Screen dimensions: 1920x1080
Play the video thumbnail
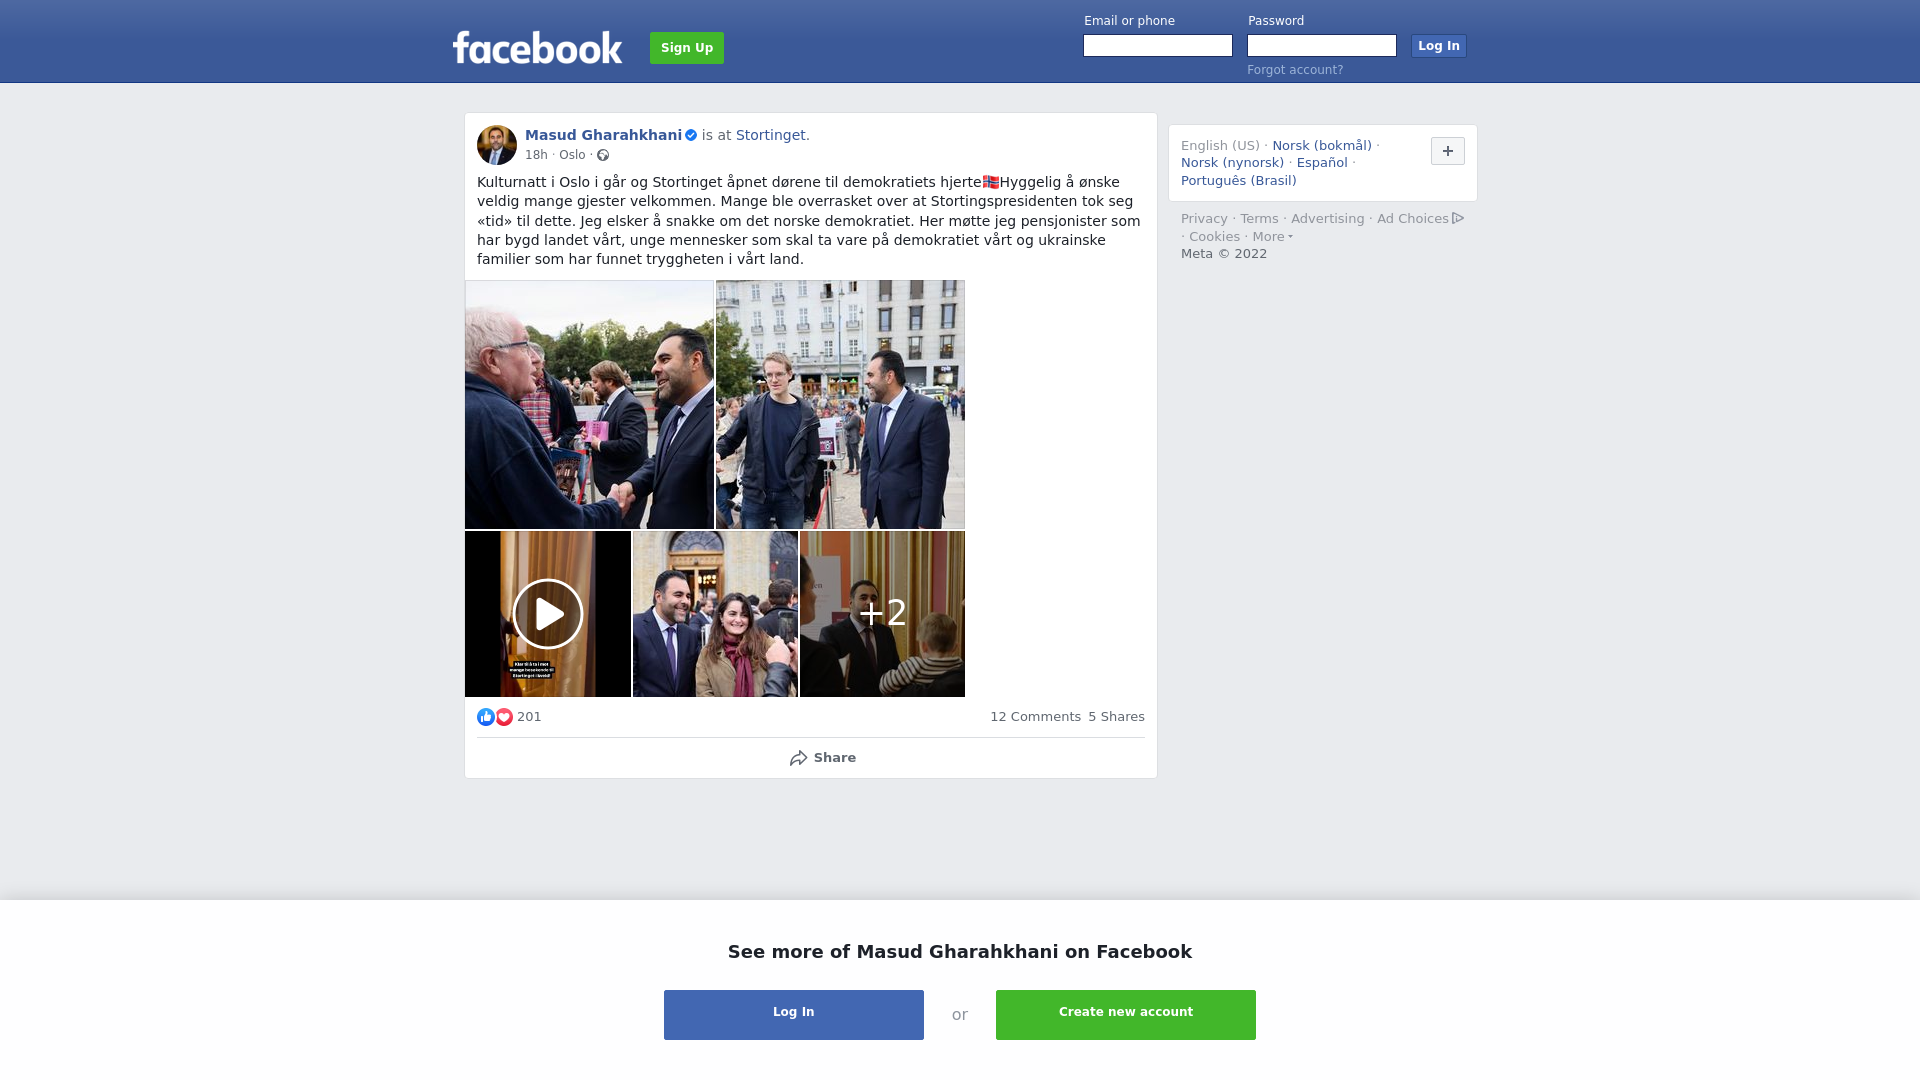[548, 614]
